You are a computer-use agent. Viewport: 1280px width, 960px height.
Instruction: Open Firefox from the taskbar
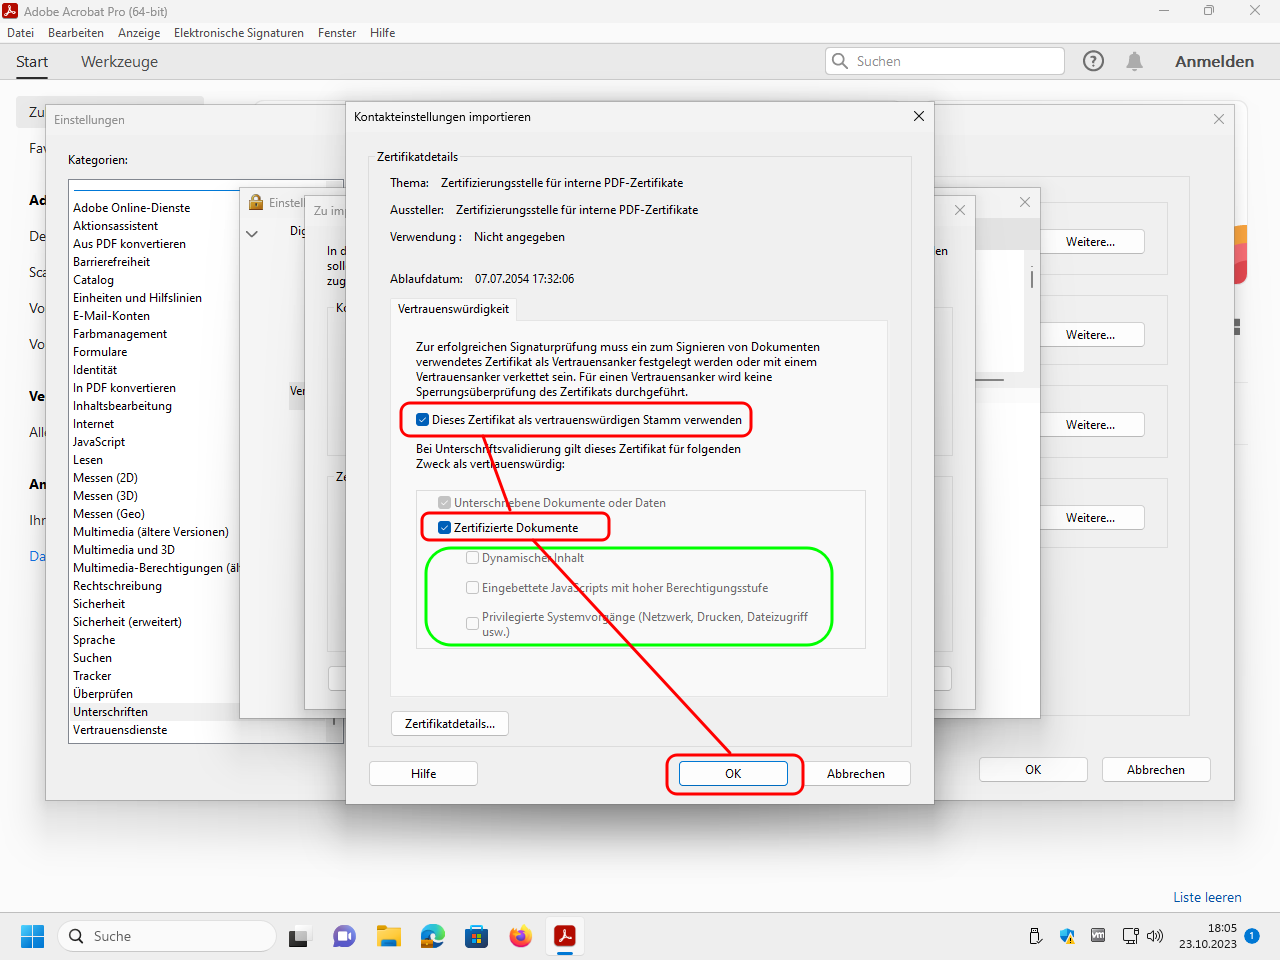coord(520,936)
